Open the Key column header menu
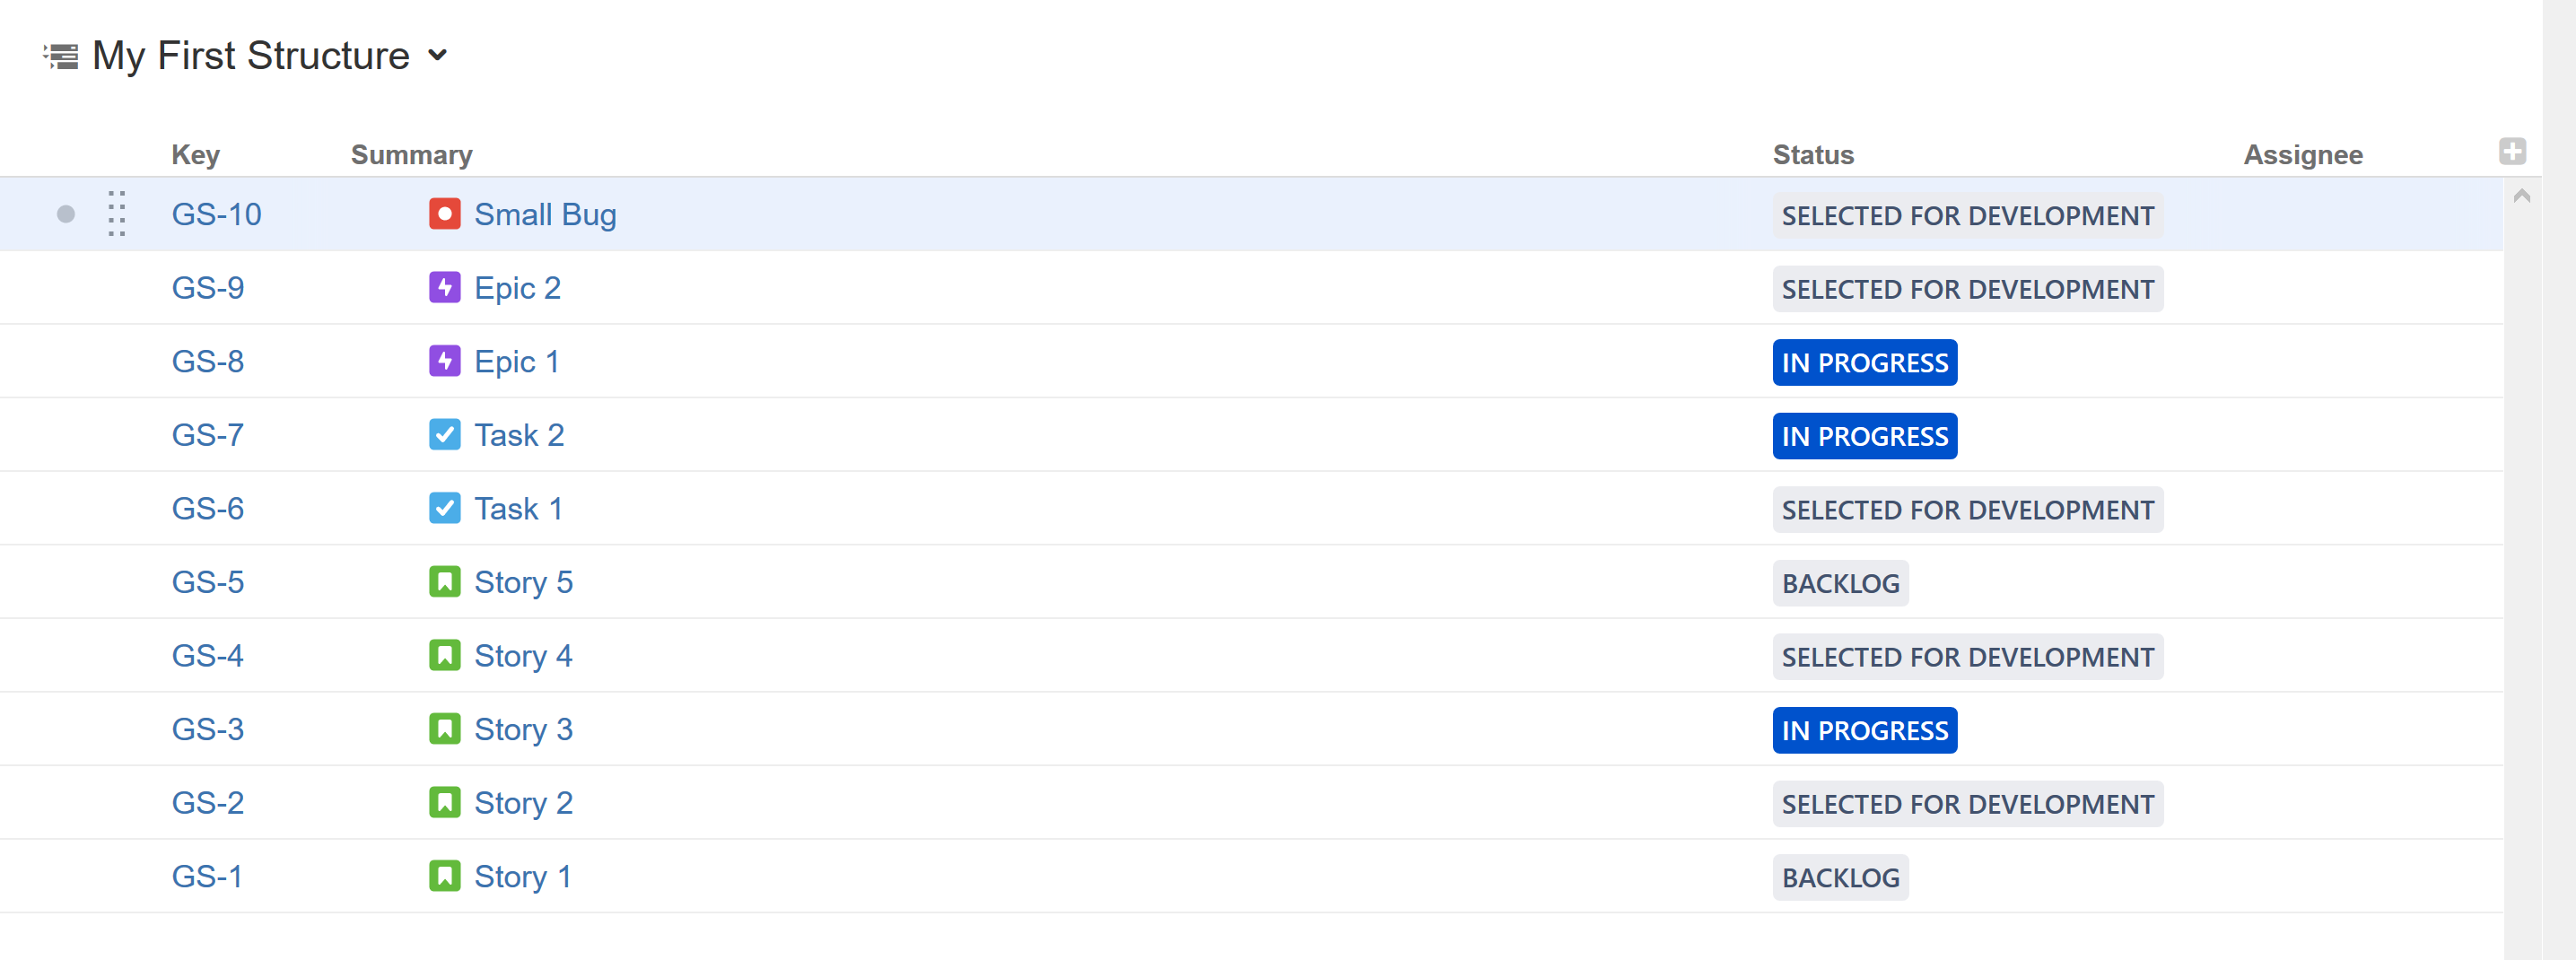The height and width of the screenshot is (960, 2576). pyautogui.click(x=195, y=154)
